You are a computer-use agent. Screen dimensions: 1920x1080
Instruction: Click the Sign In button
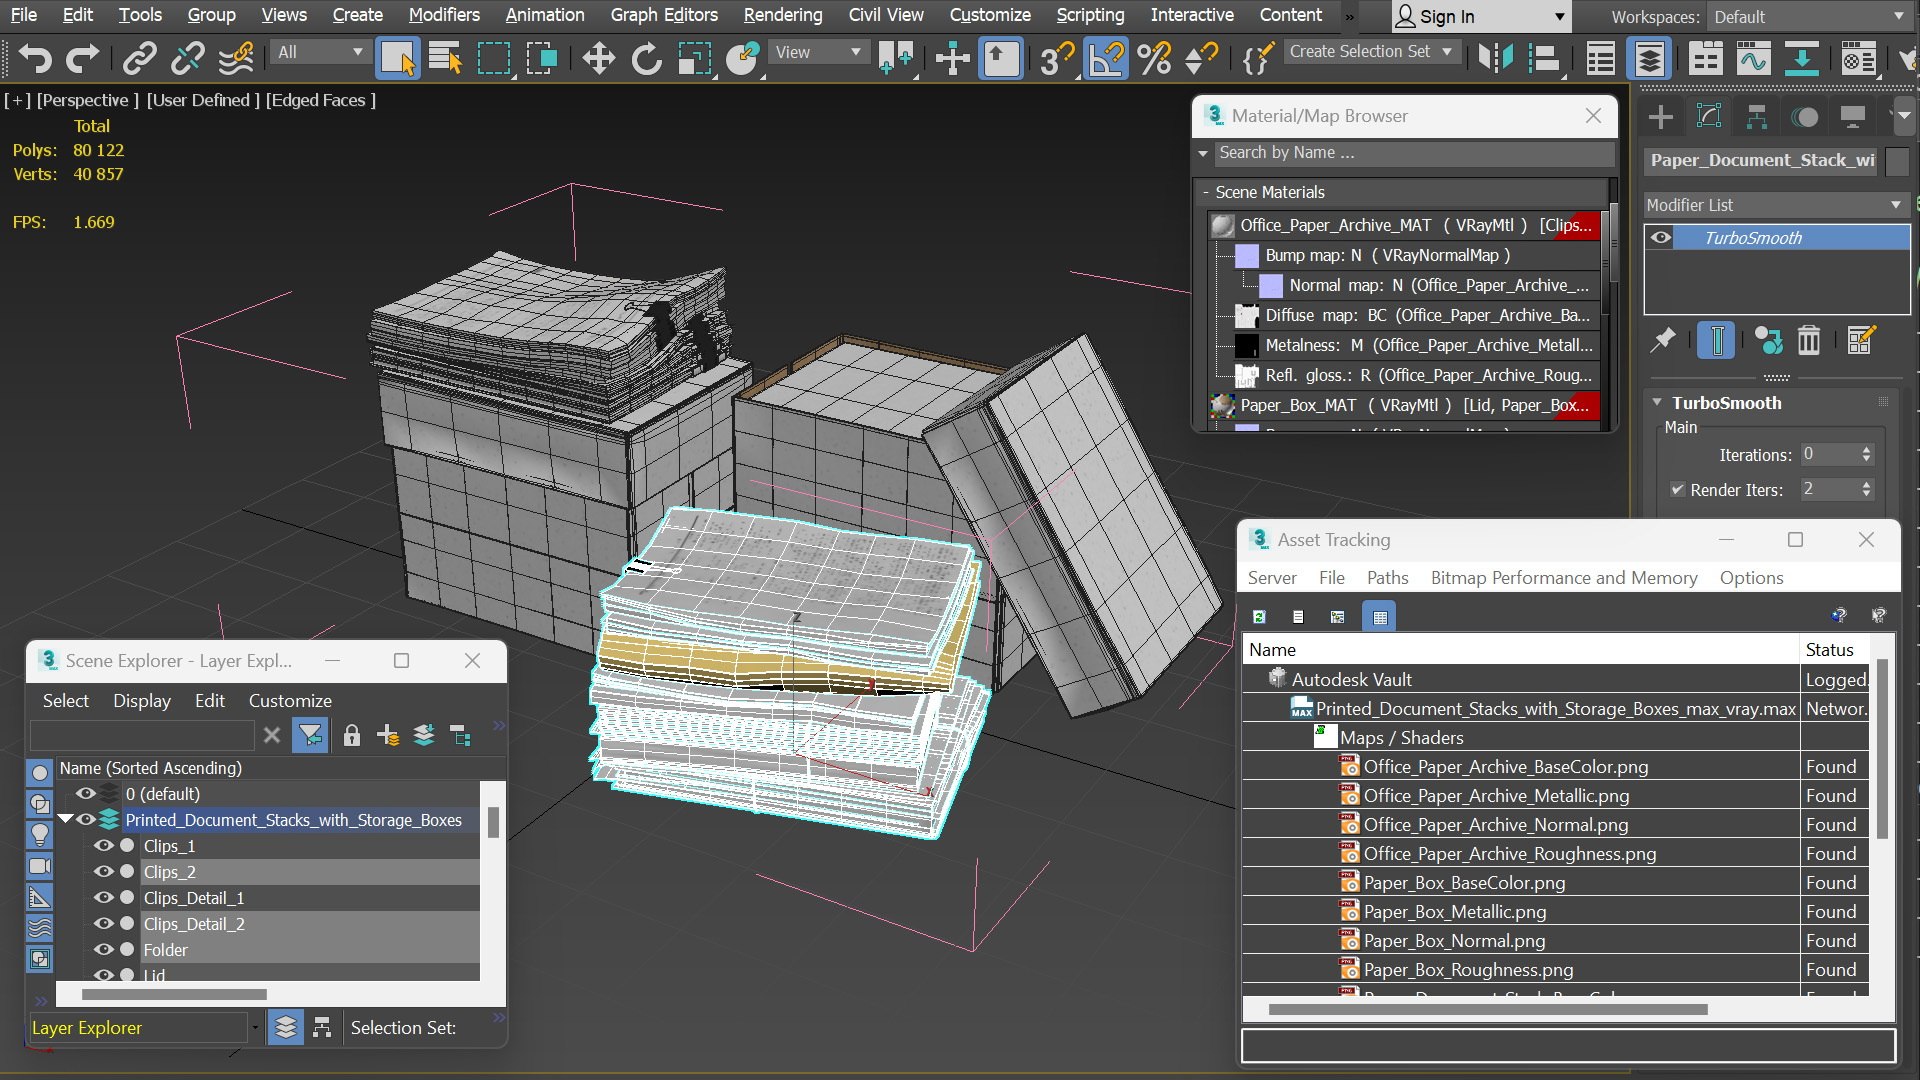tap(1481, 17)
